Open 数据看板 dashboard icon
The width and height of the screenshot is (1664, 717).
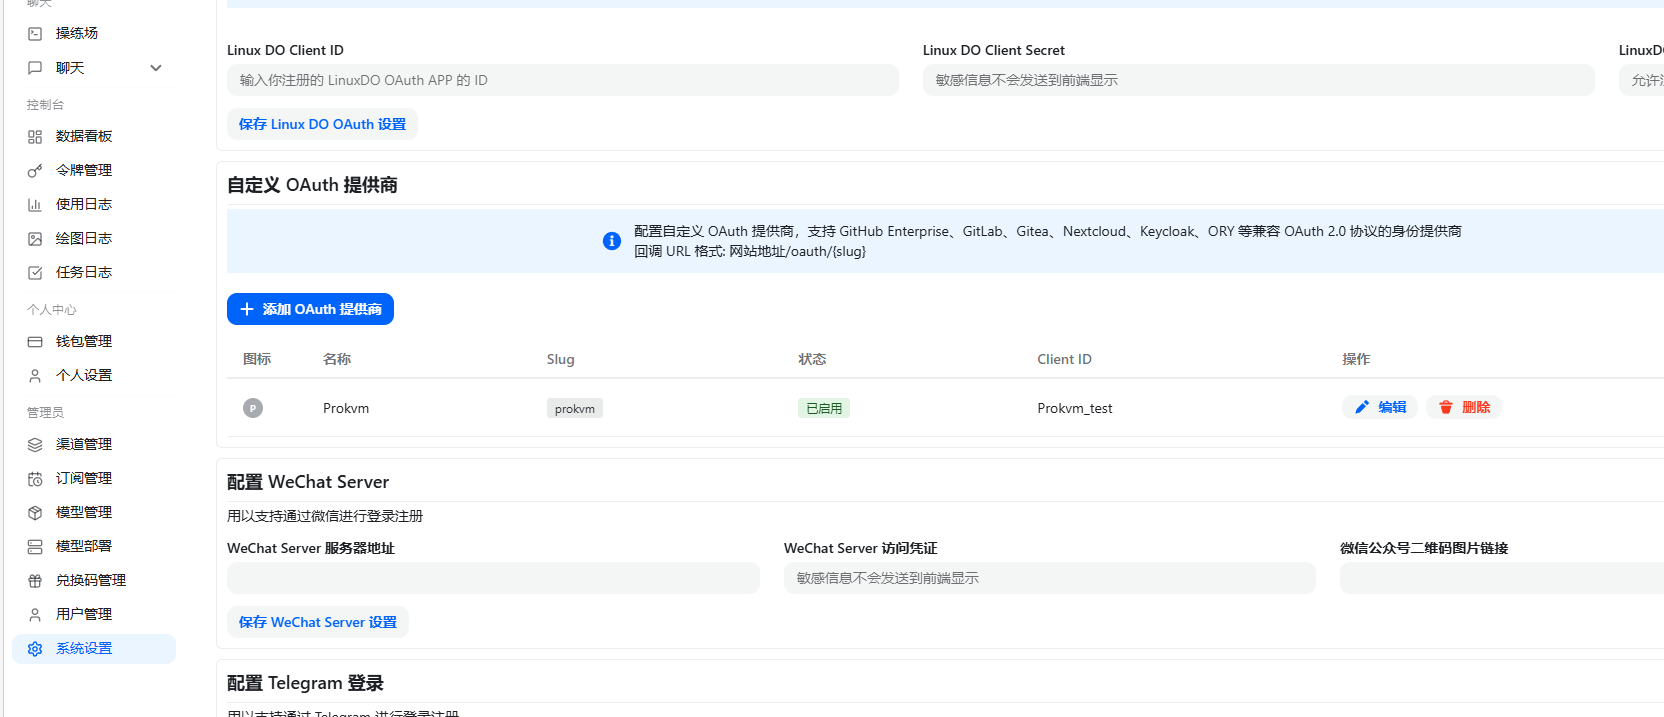click(x=35, y=137)
